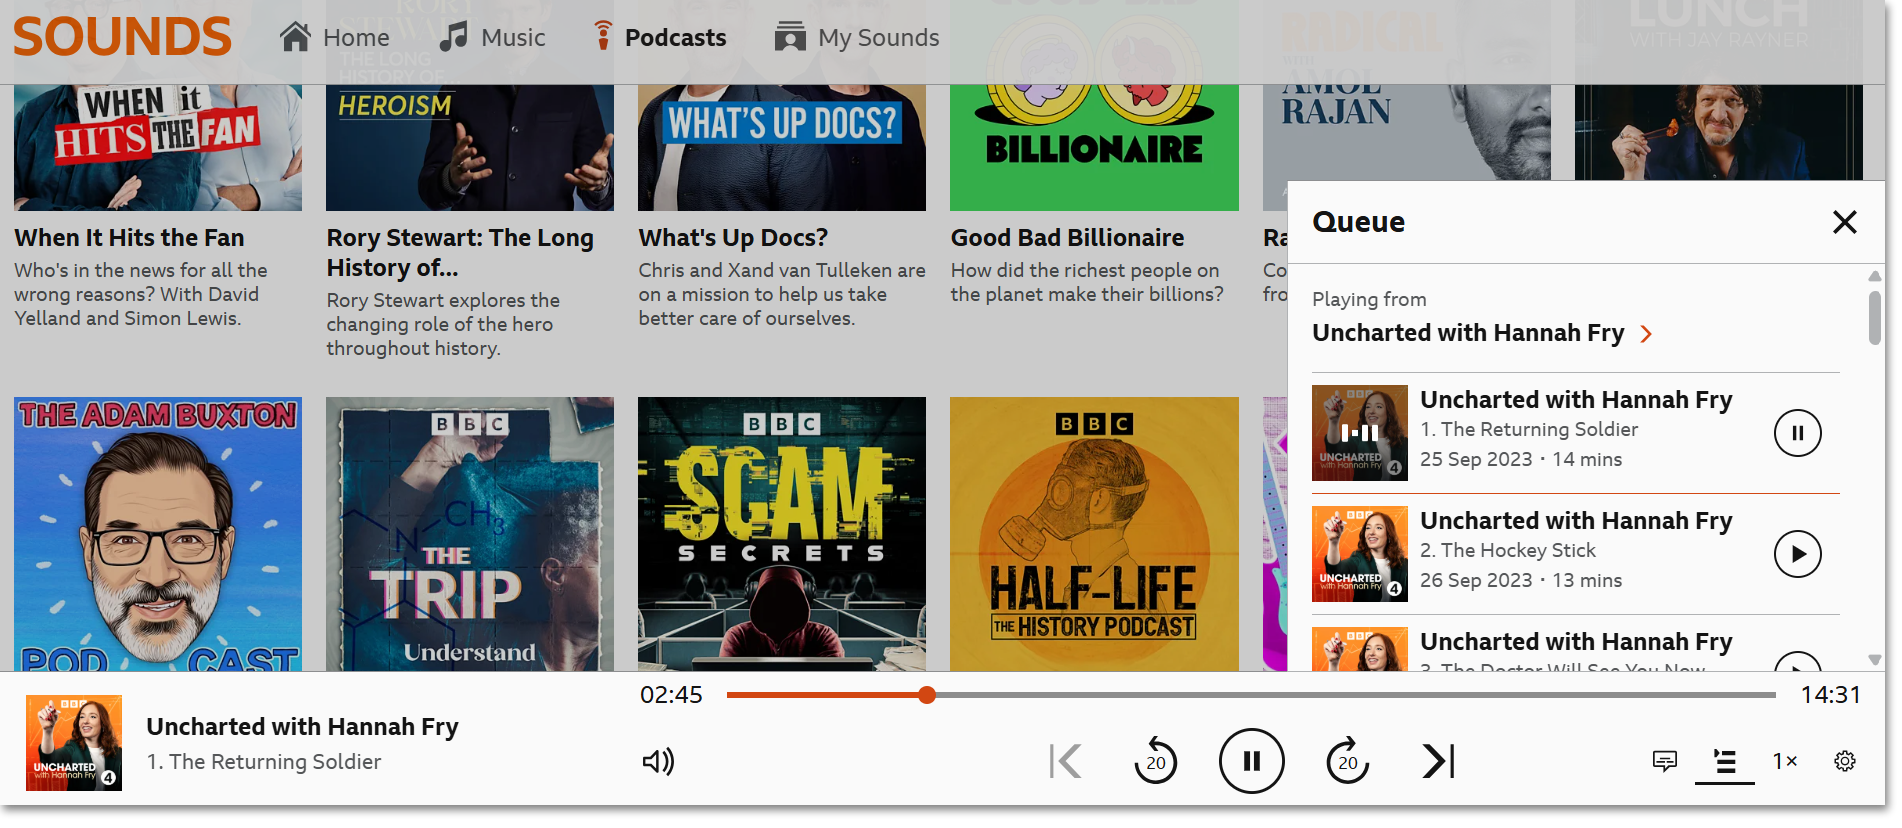
Task: Rewind 20 seconds
Action: pyautogui.click(x=1156, y=761)
